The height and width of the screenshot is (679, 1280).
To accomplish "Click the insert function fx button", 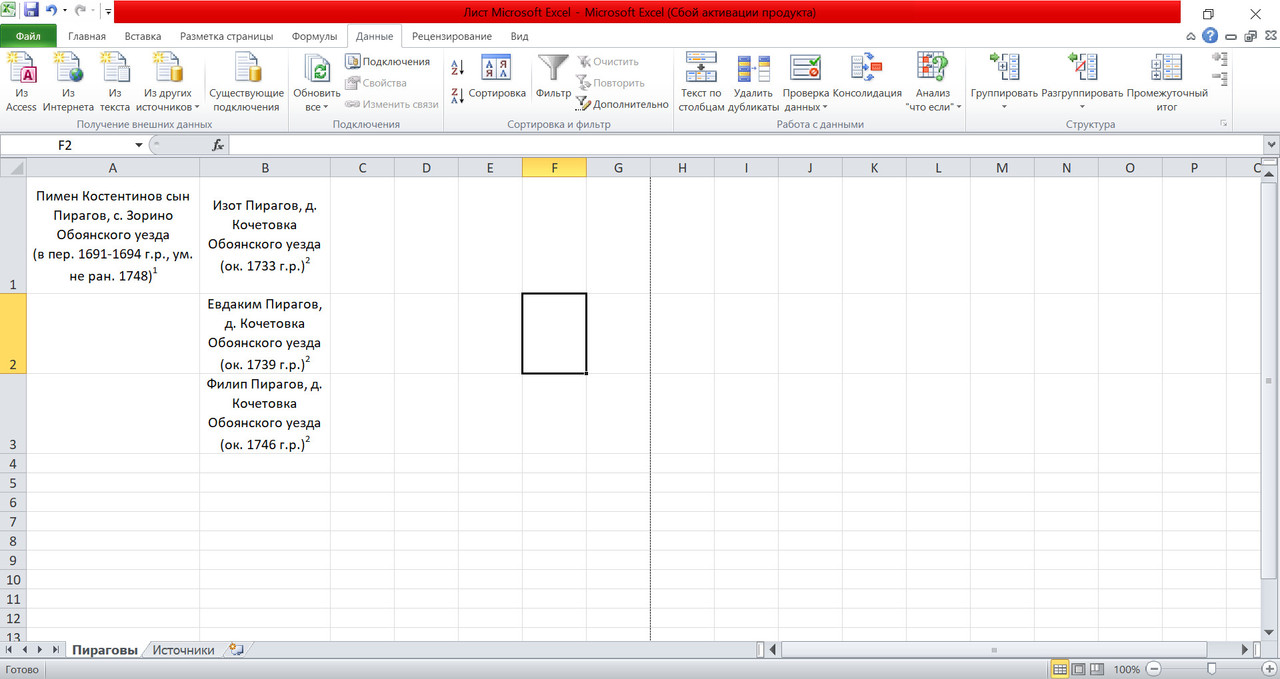I will 218,145.
